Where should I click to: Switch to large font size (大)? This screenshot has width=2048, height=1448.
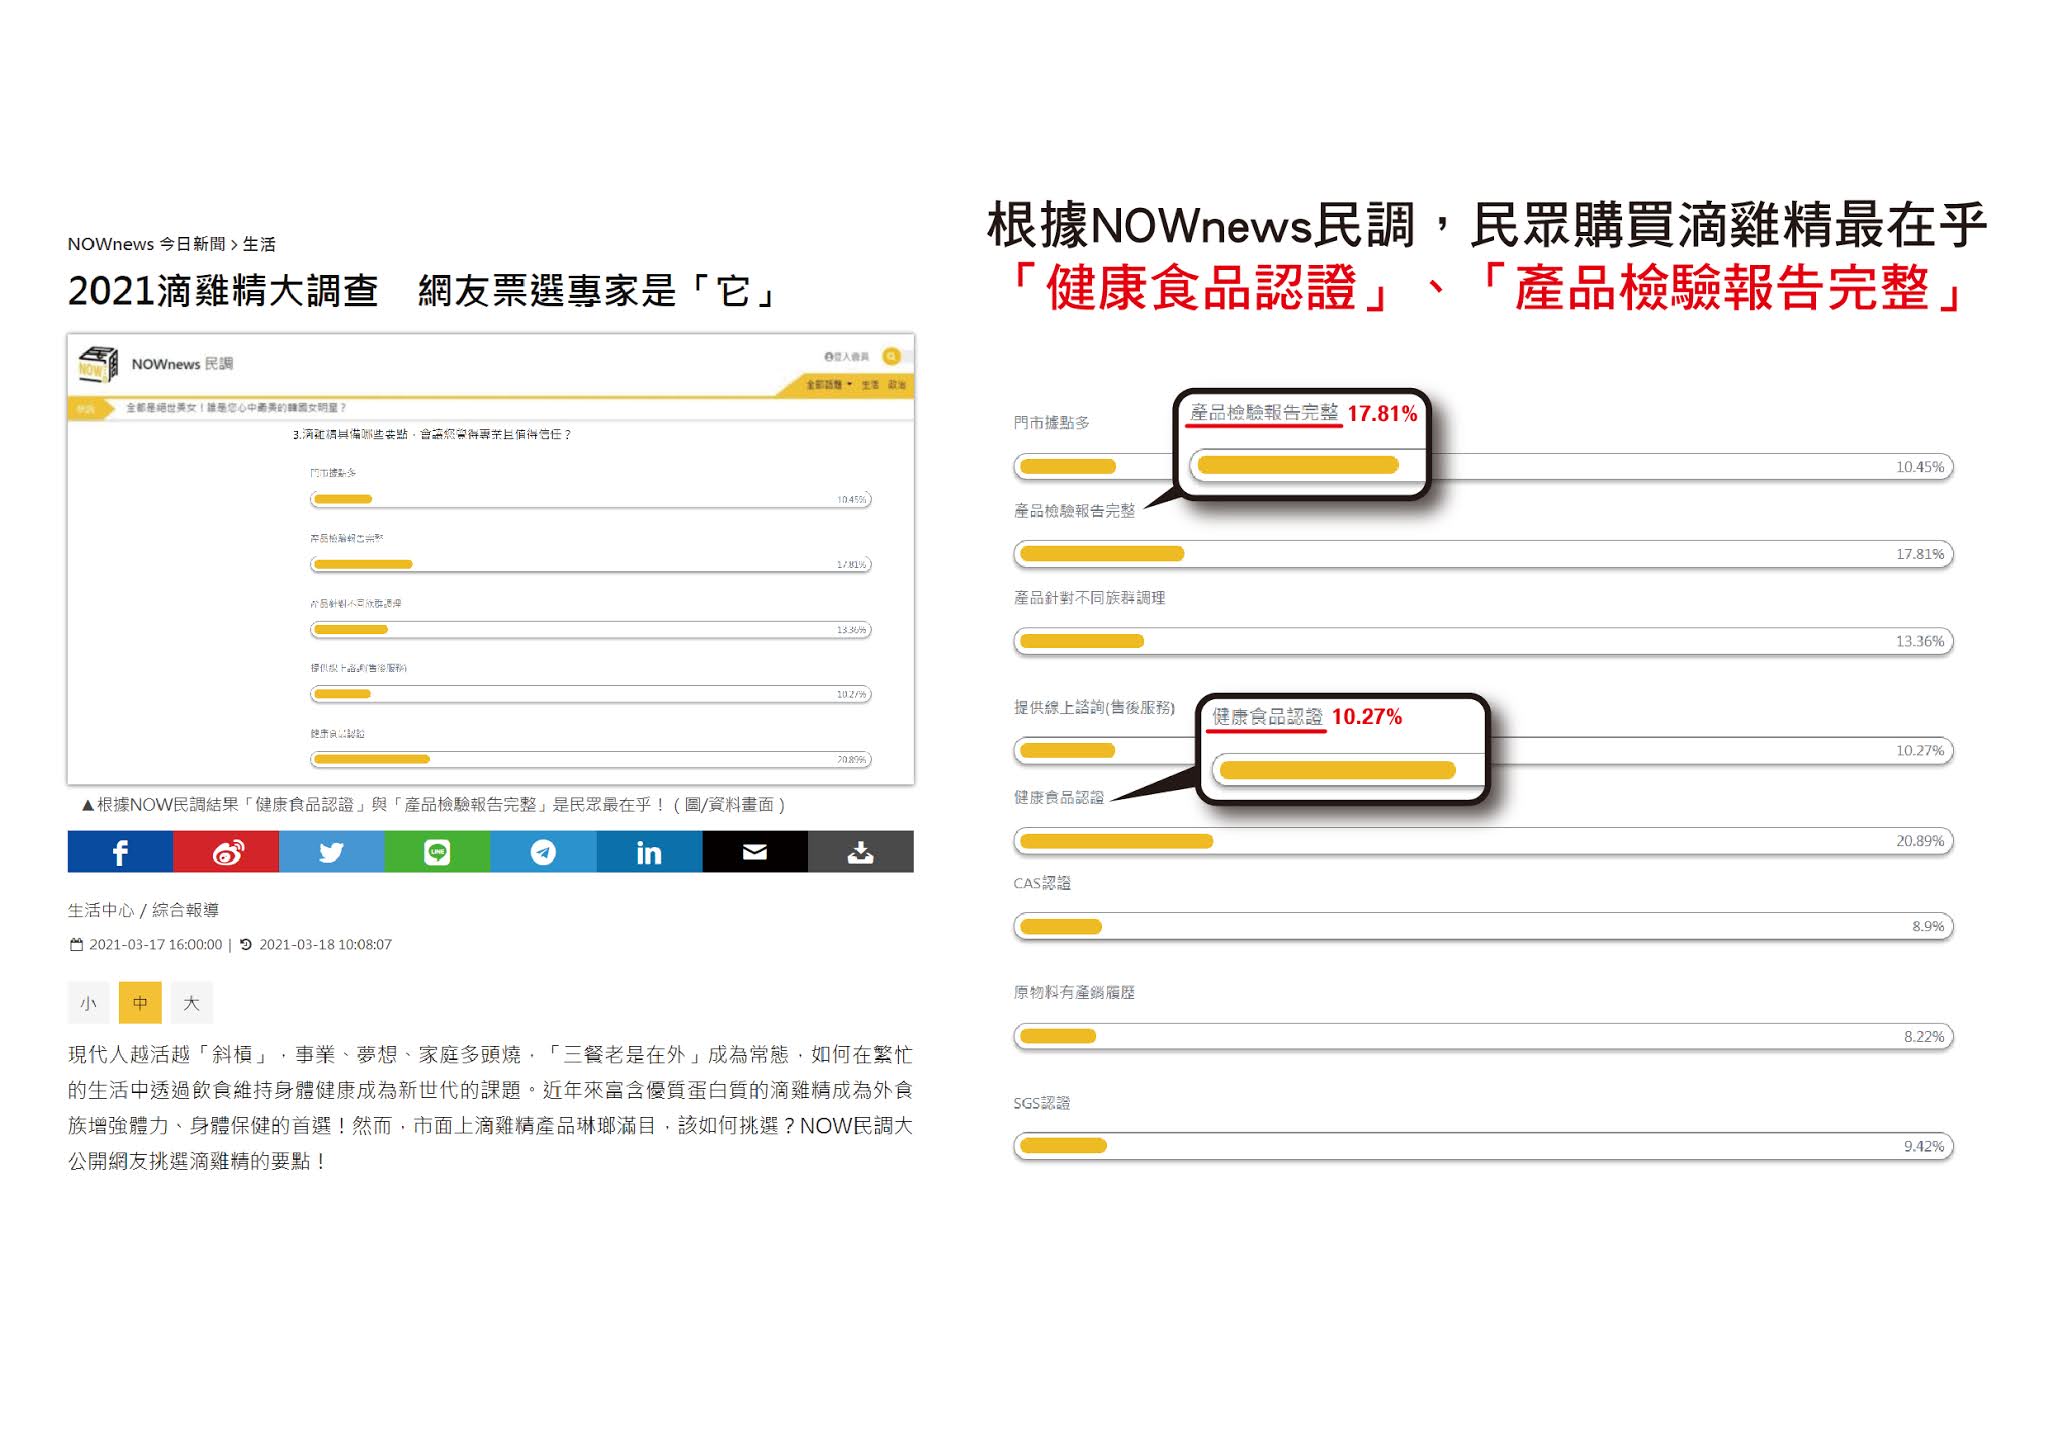point(191,1003)
